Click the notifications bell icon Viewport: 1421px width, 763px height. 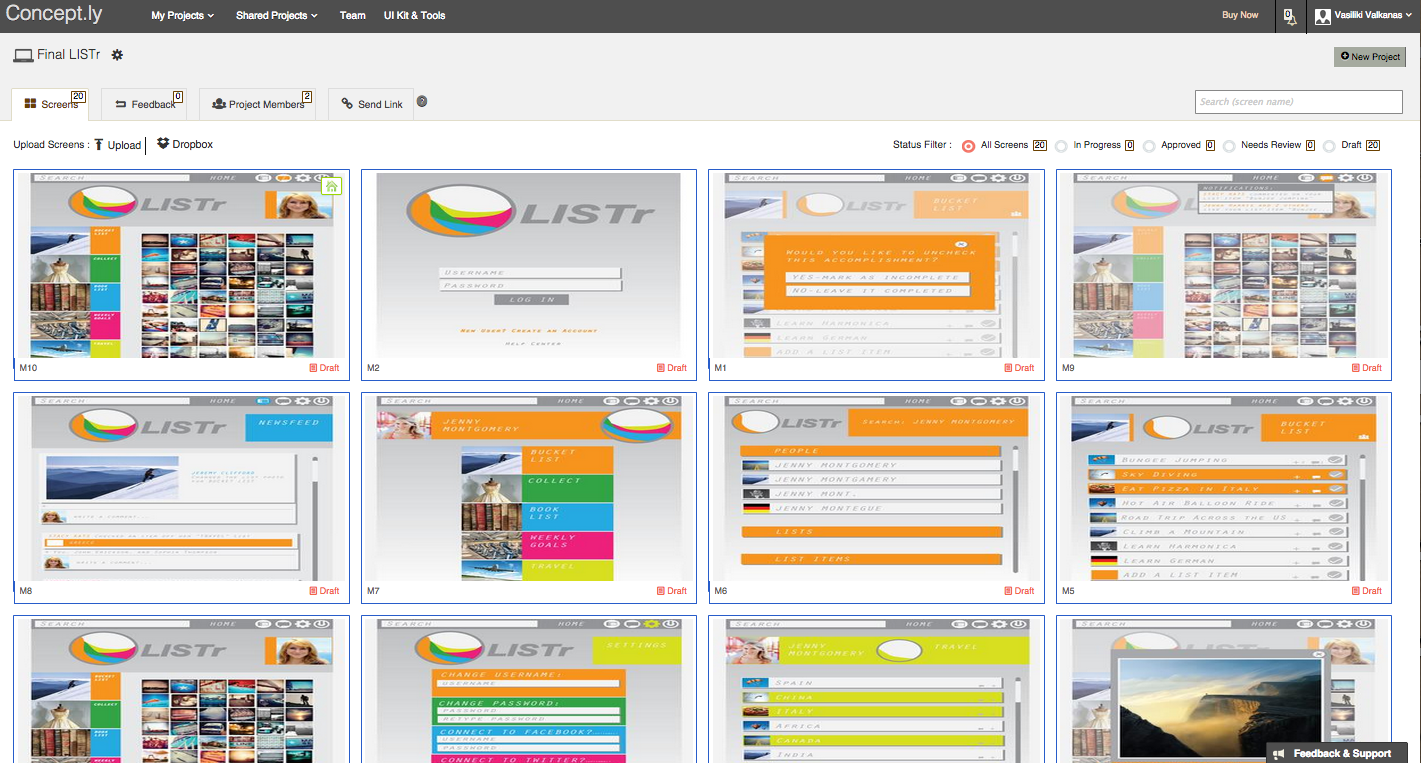pos(1290,15)
